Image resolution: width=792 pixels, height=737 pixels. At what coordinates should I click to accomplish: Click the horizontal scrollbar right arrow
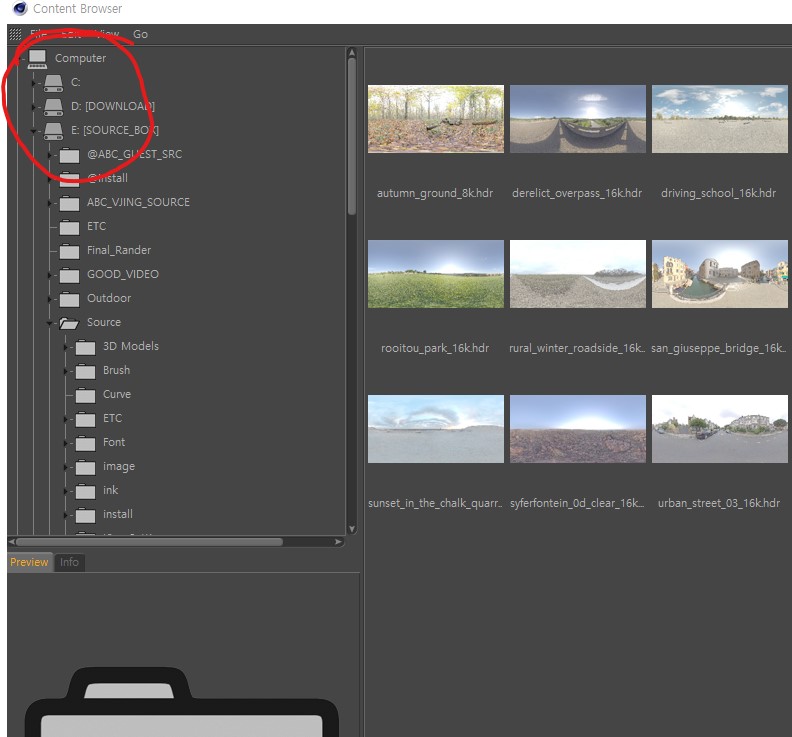338,542
